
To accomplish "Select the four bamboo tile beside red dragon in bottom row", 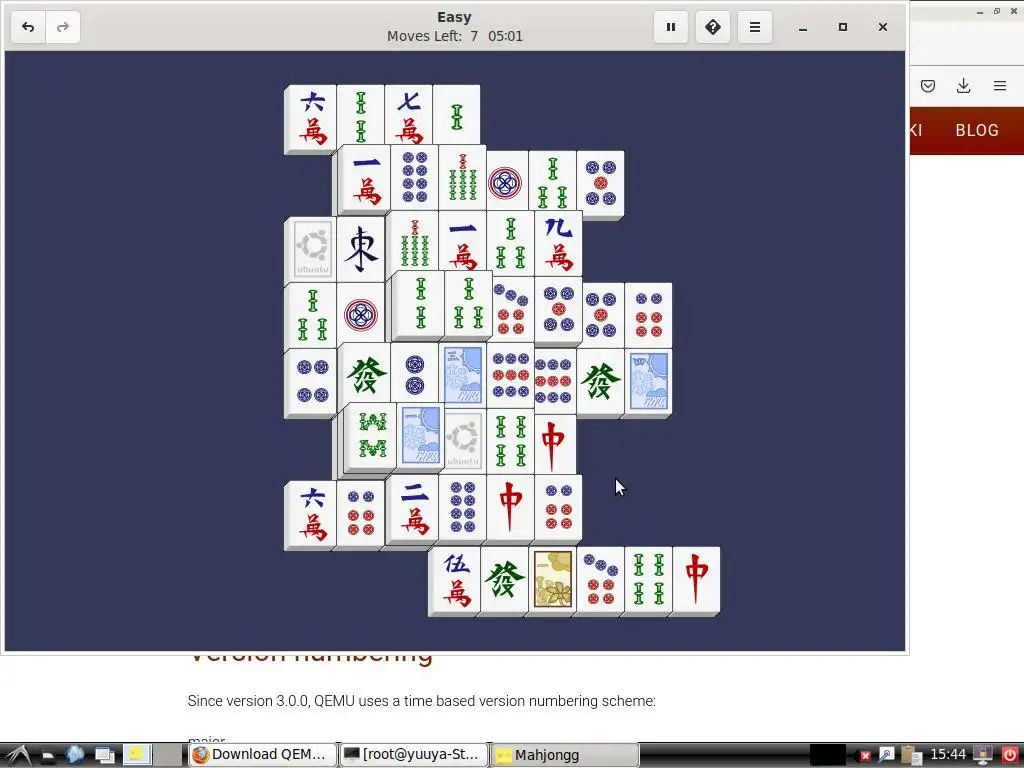I will 648,578.
